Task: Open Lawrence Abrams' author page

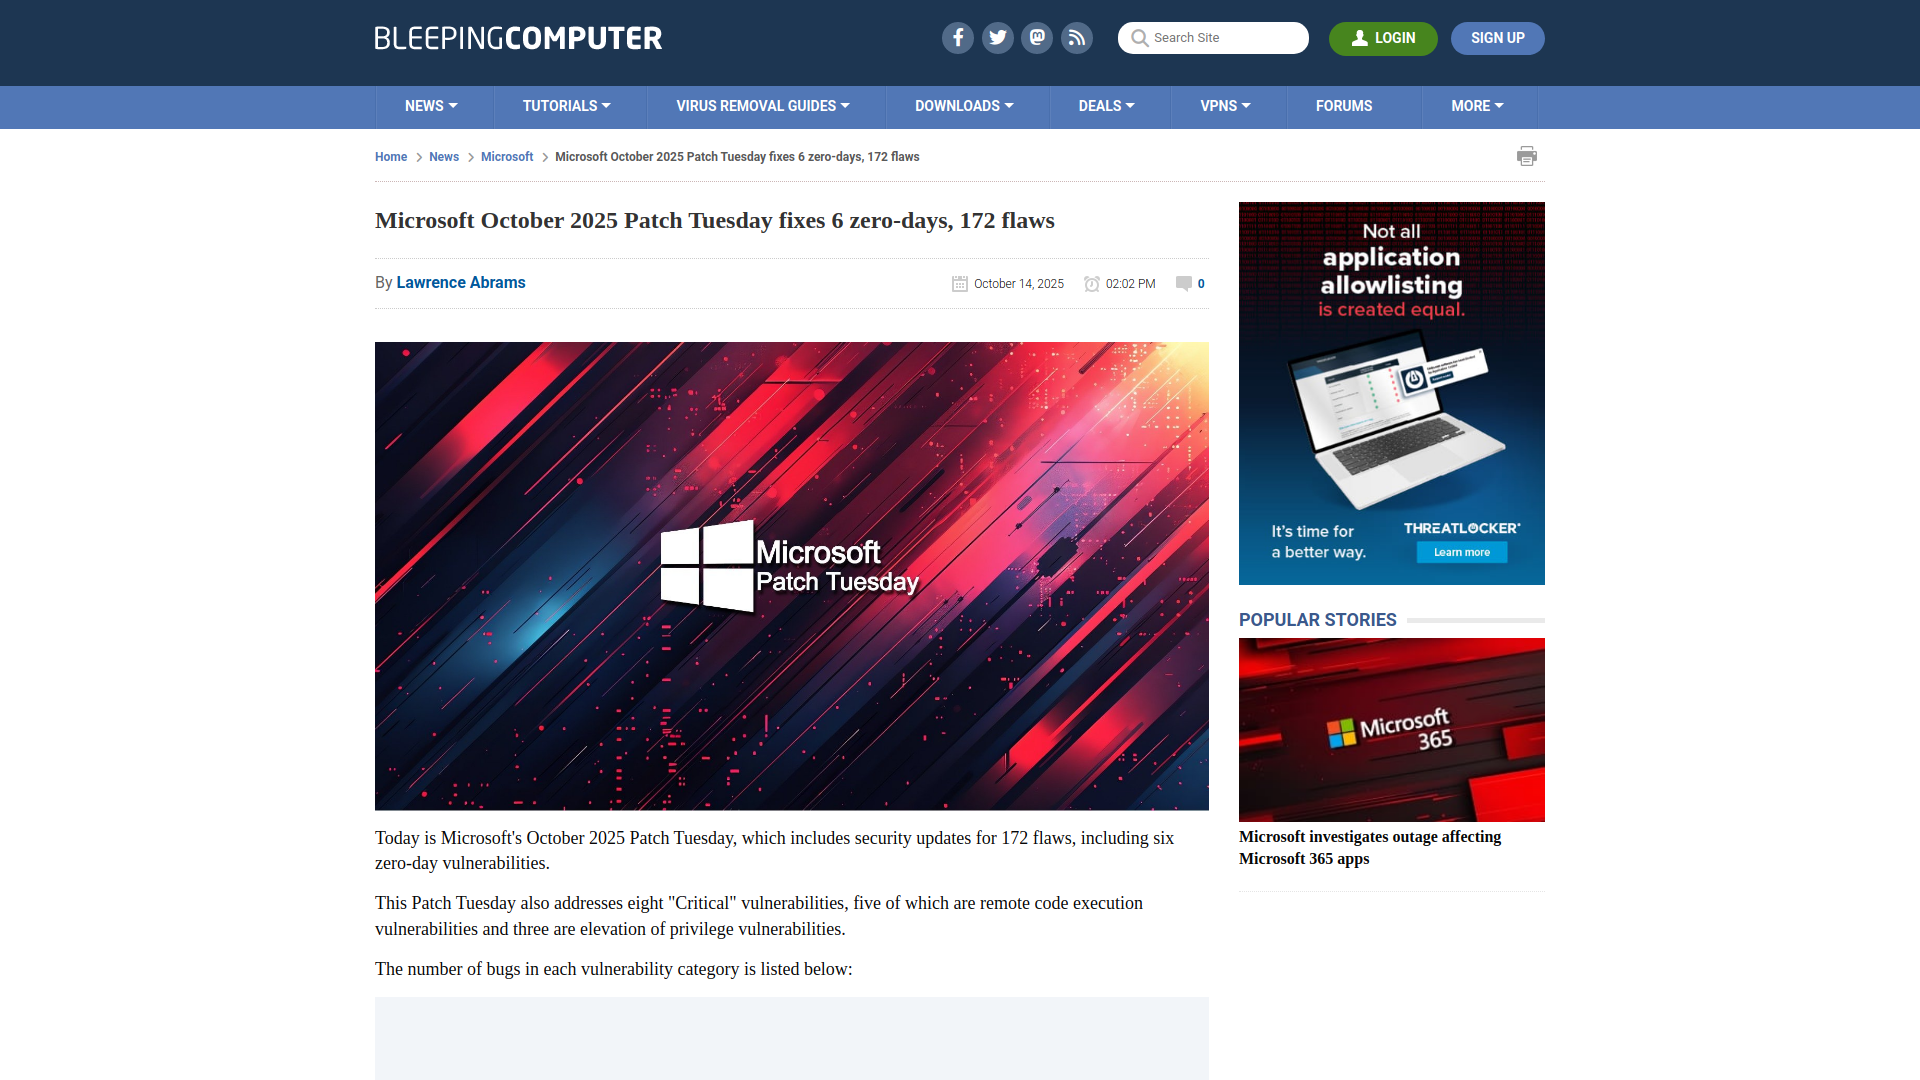Action: (461, 283)
